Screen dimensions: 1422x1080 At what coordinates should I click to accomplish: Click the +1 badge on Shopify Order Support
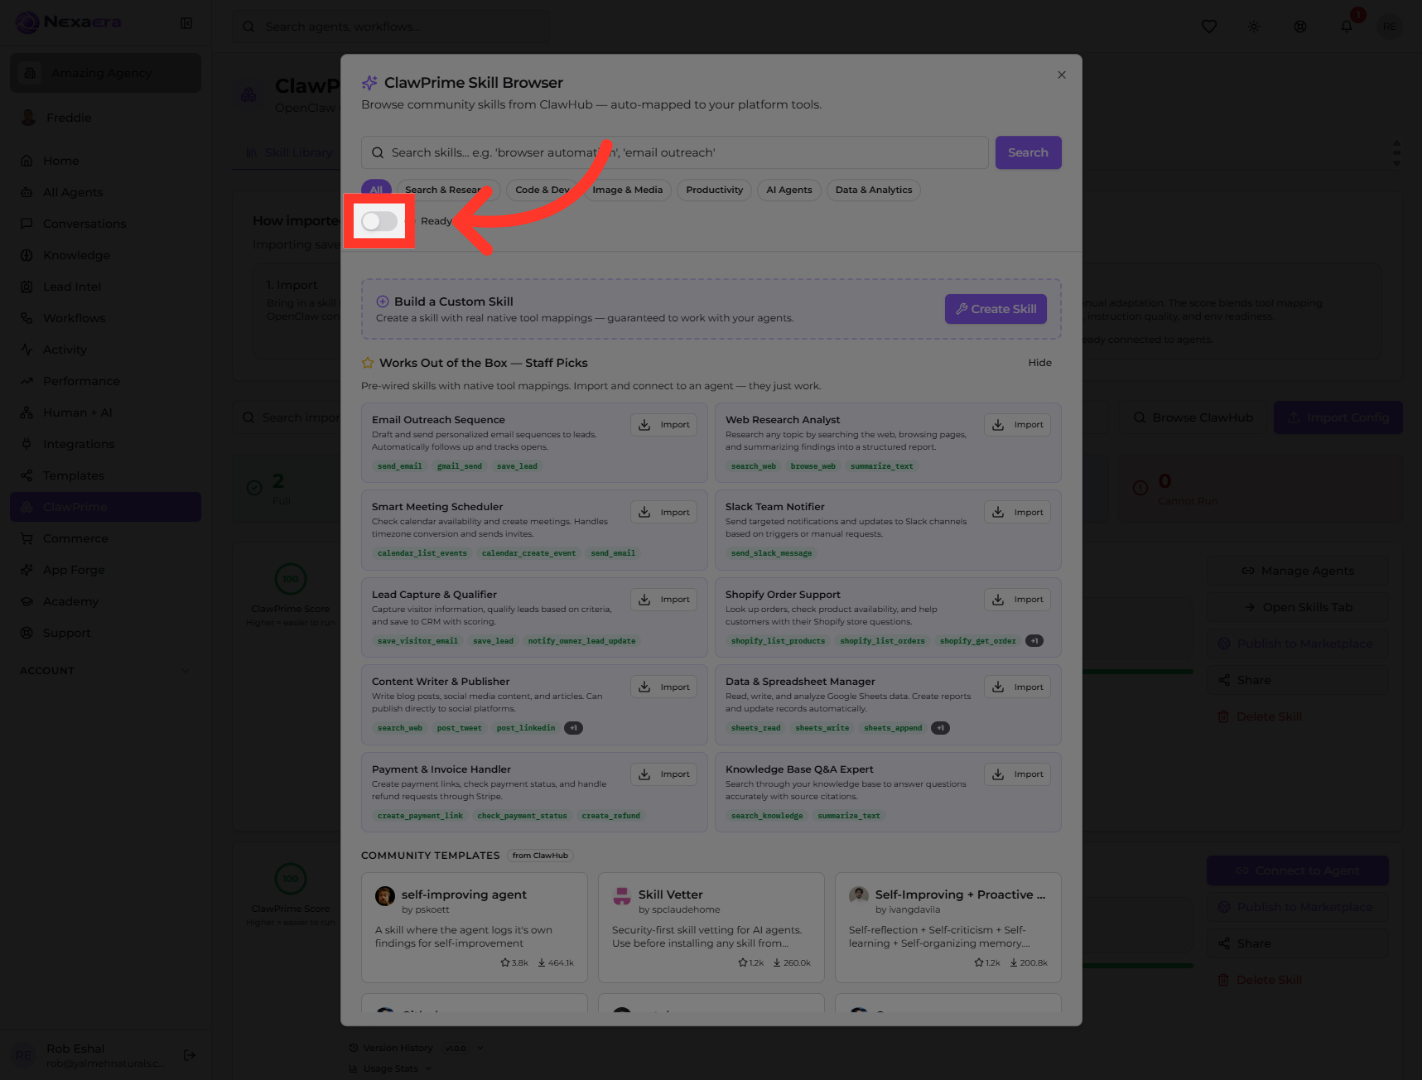pos(1035,641)
